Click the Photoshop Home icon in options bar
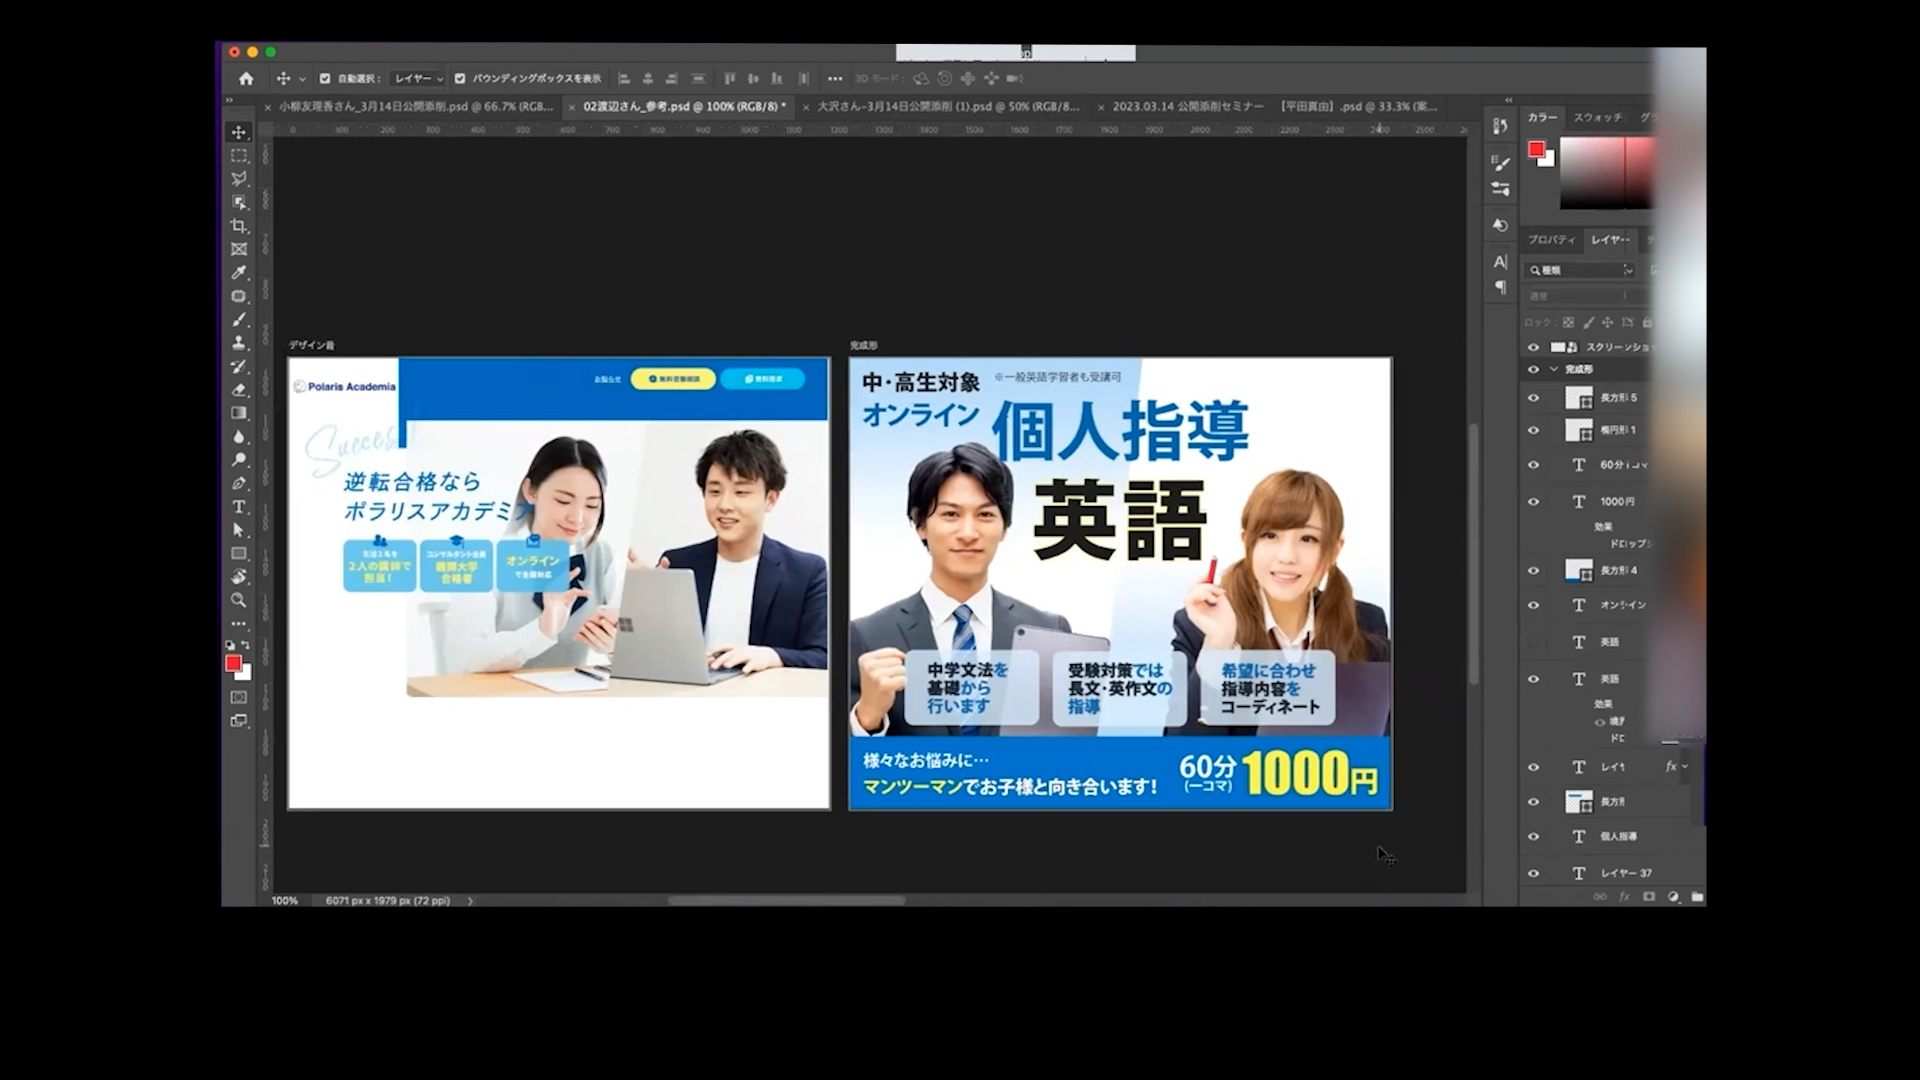Viewport: 1920px width, 1080px height. click(x=246, y=78)
